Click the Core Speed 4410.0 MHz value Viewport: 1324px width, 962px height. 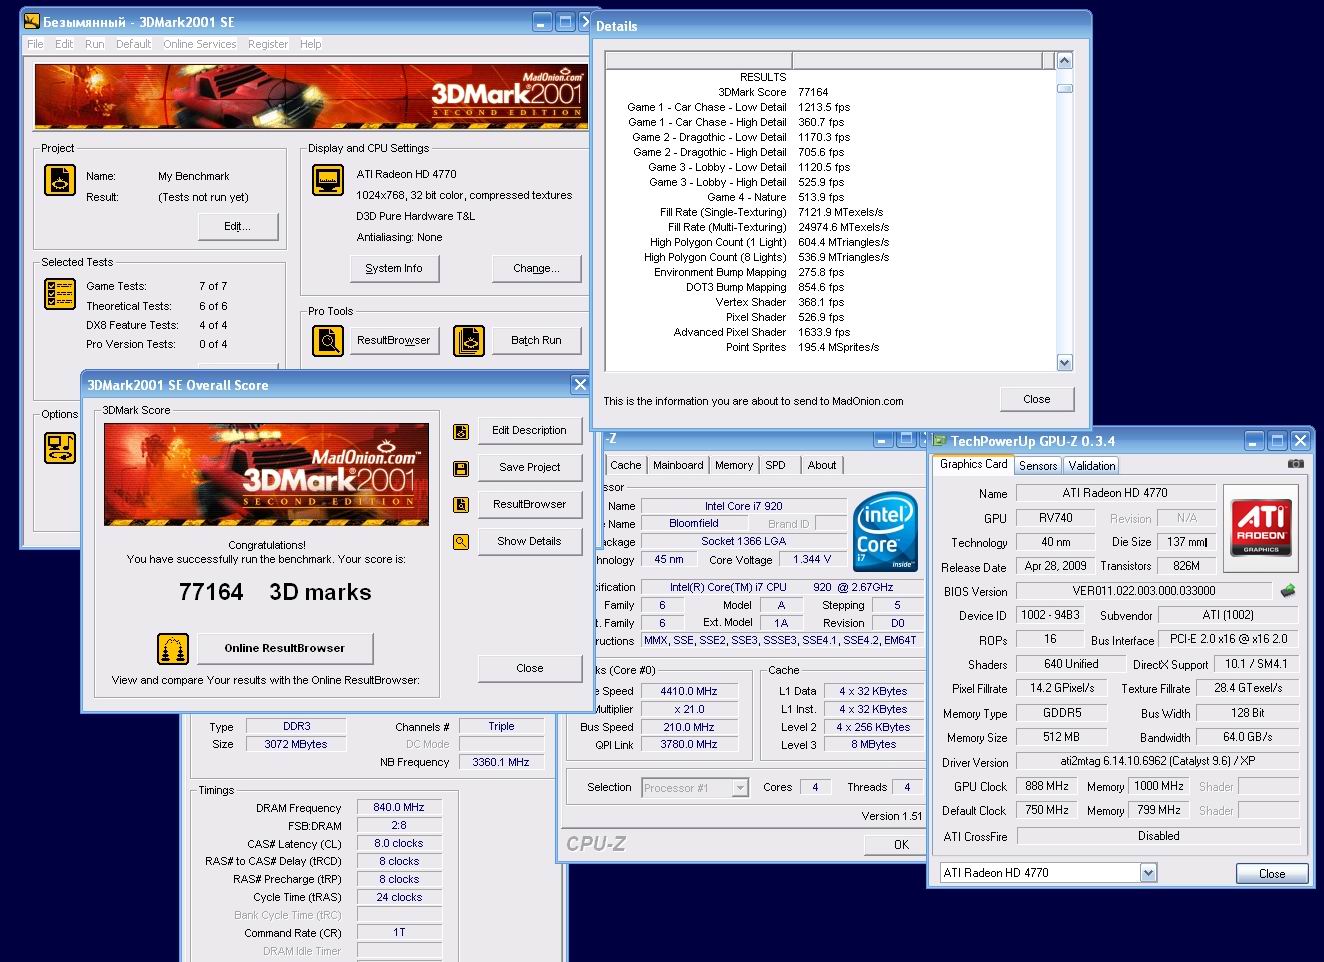coord(689,692)
